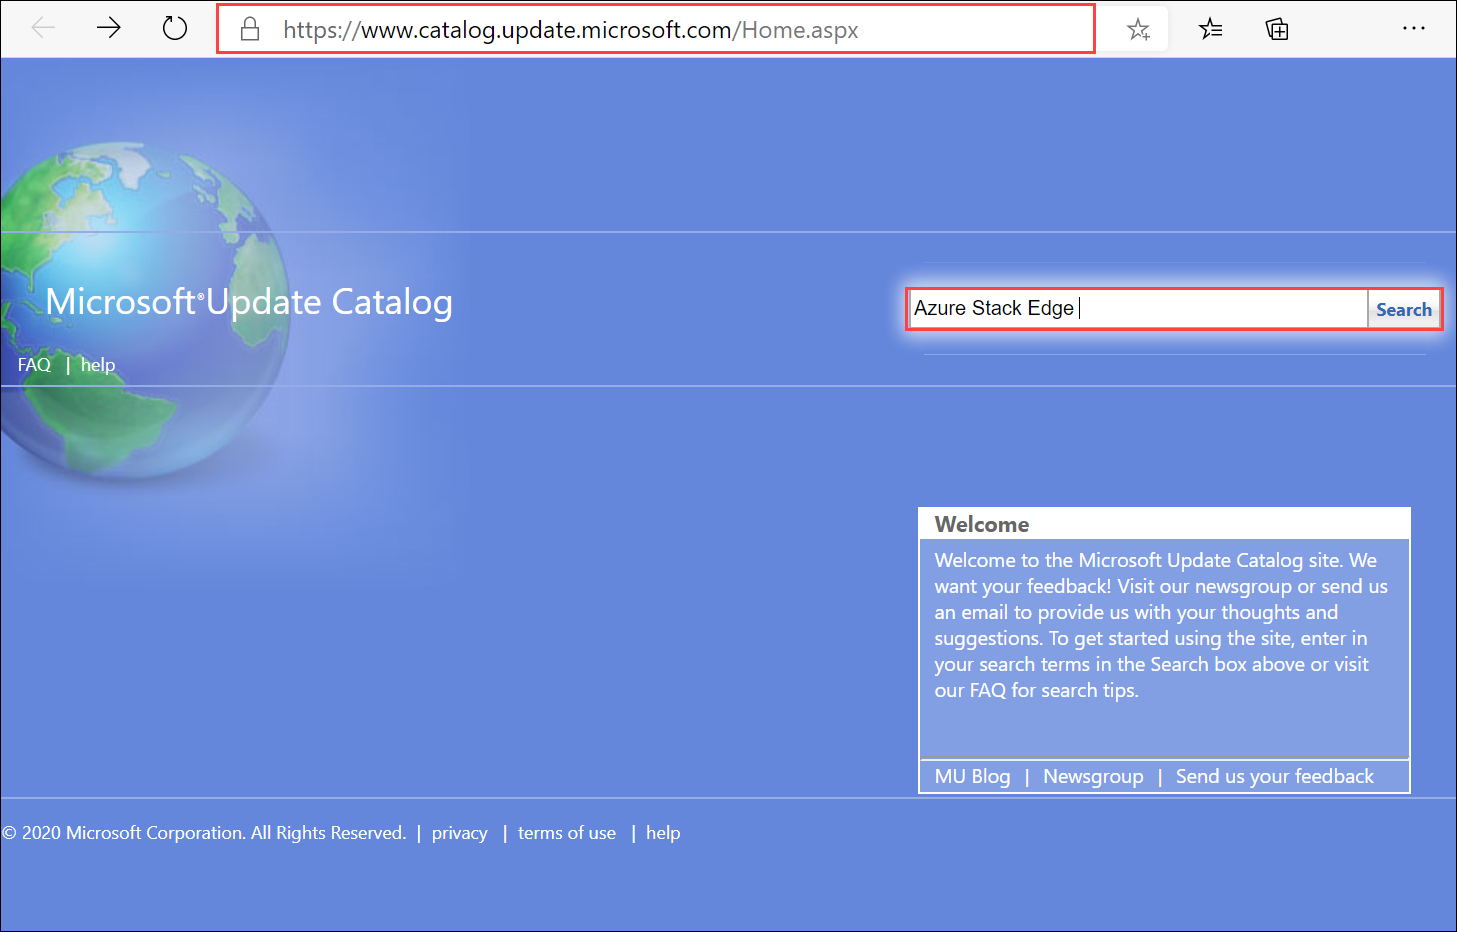Reload the page with the refresh icon

[175, 28]
